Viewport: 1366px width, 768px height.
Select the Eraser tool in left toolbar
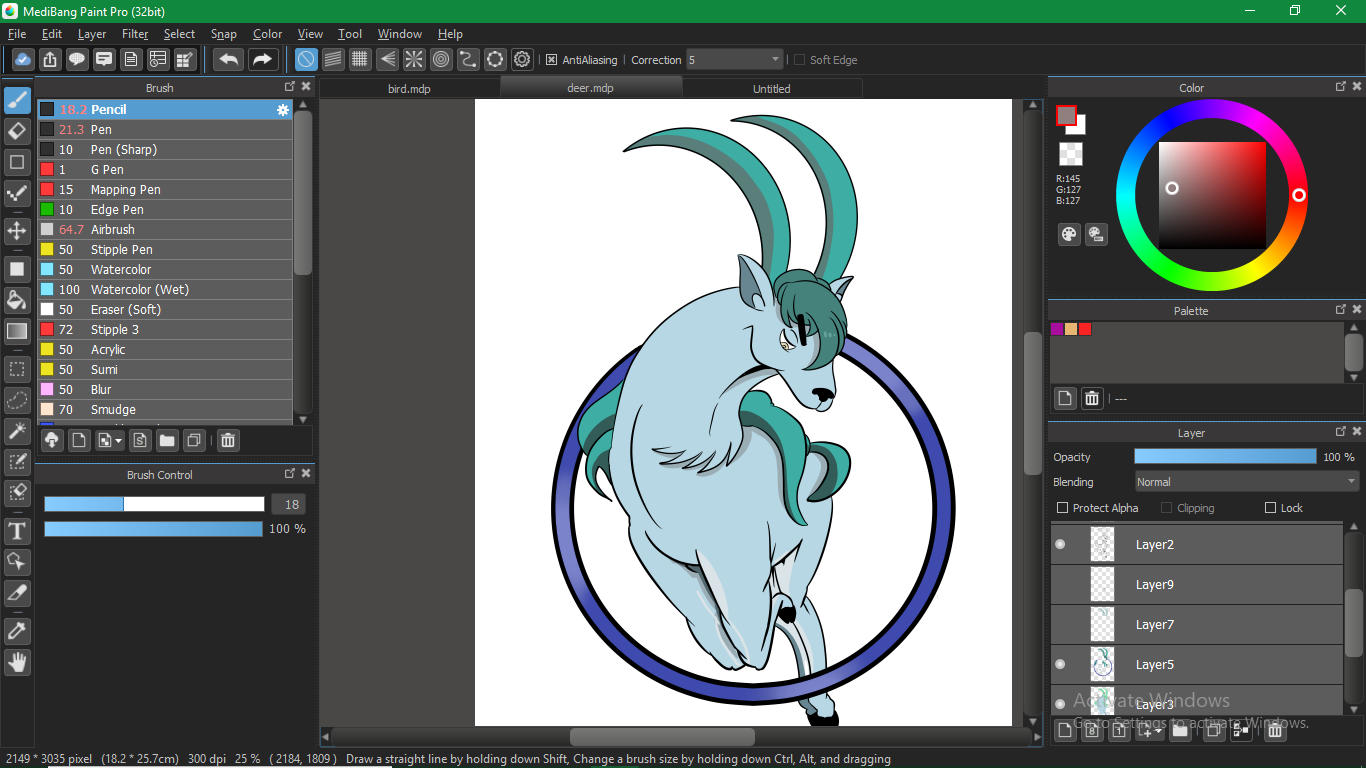[17, 131]
